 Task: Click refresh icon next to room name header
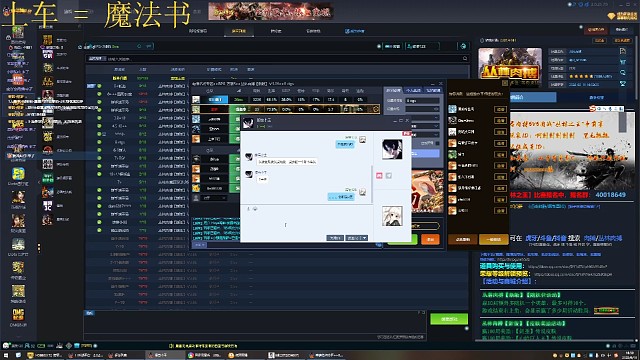click(139, 46)
